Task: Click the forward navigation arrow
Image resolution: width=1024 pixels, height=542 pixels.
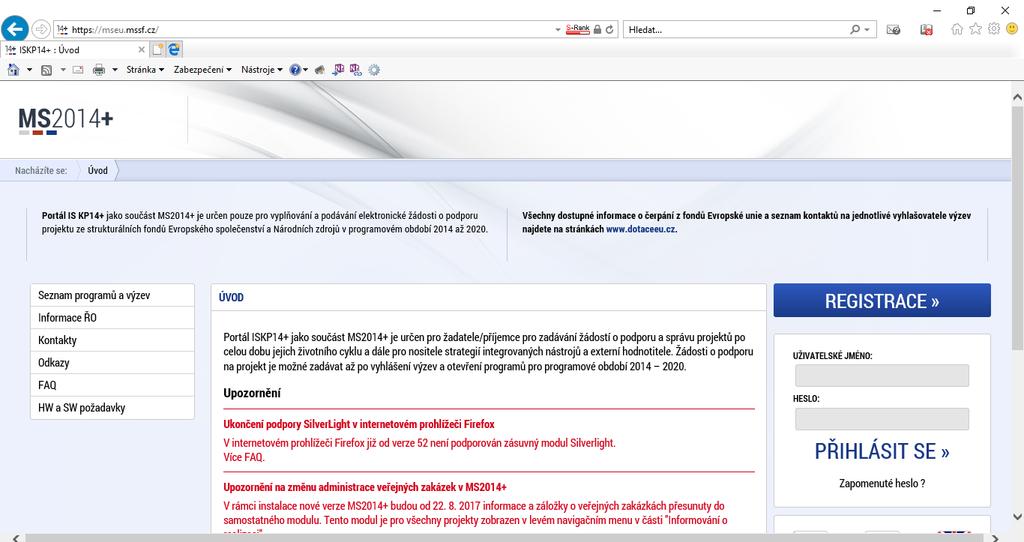Action: pos(40,29)
